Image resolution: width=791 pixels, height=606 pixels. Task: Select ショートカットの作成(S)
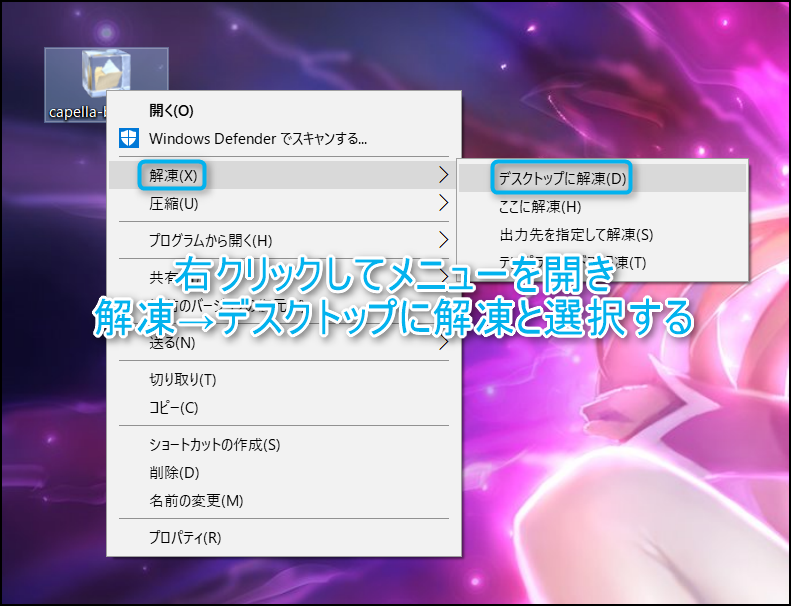pyautogui.click(x=214, y=444)
